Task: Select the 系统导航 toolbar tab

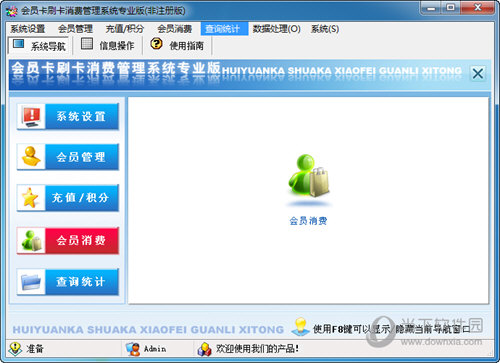Action: tap(38, 45)
